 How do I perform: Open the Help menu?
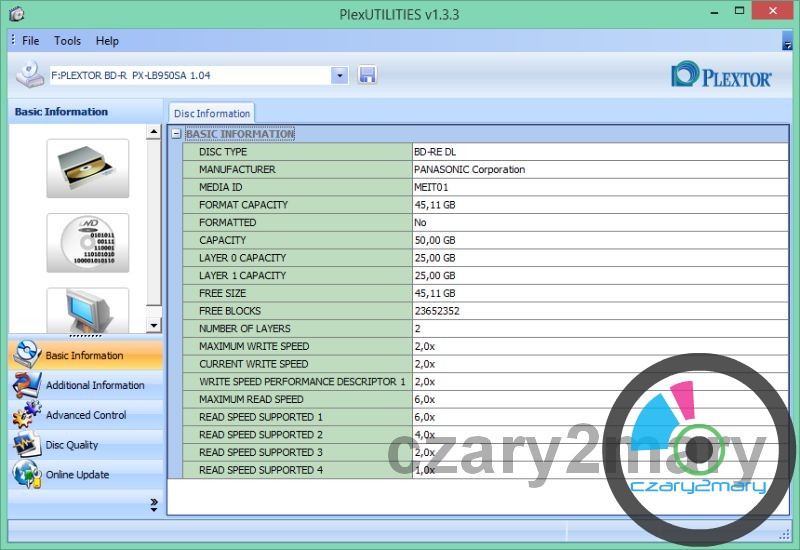(x=107, y=41)
